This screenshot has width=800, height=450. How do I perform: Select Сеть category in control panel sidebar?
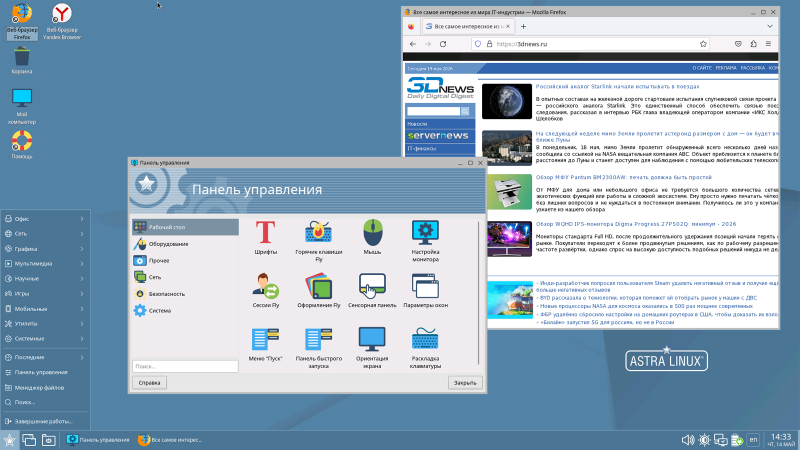point(185,277)
